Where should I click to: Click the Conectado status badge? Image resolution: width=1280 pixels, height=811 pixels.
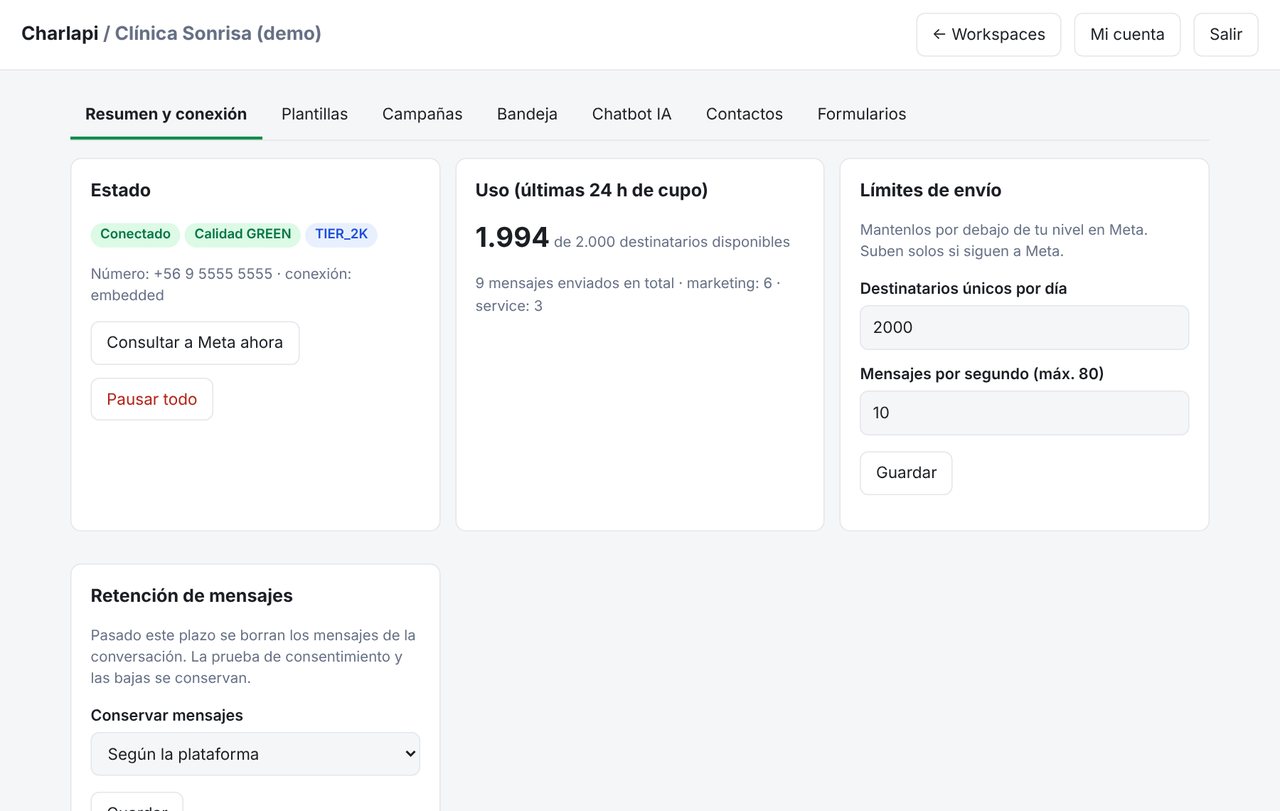tap(135, 234)
